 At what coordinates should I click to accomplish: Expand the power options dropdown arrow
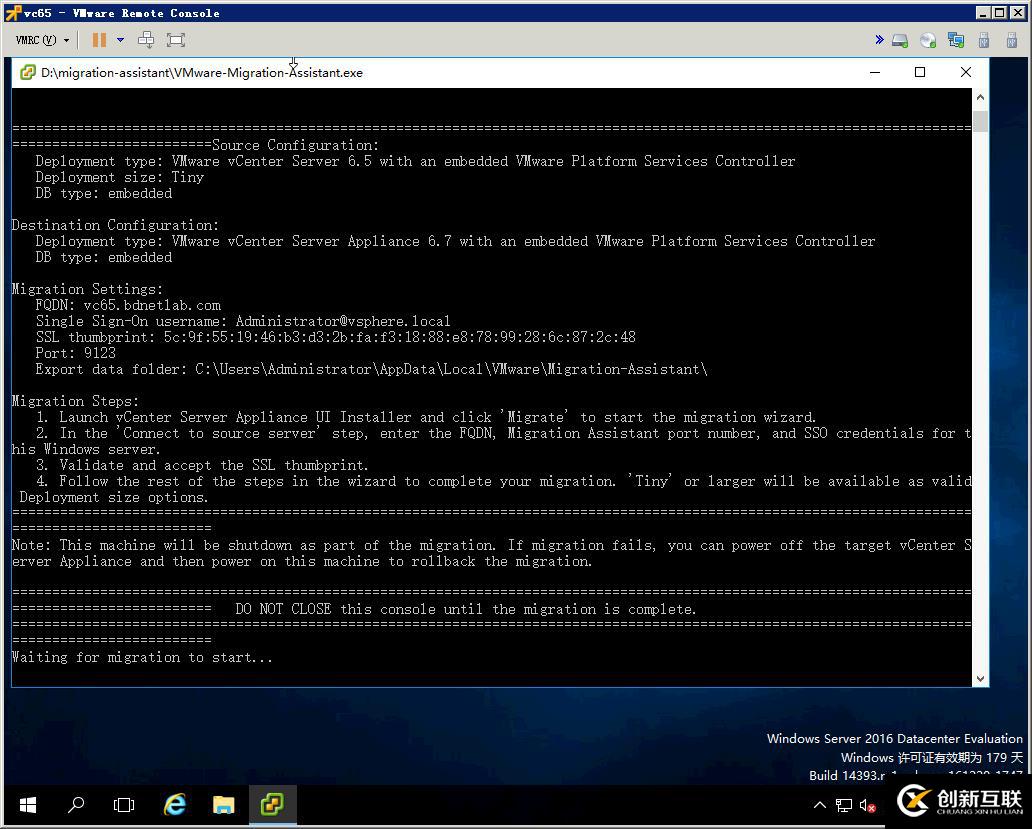click(x=120, y=40)
